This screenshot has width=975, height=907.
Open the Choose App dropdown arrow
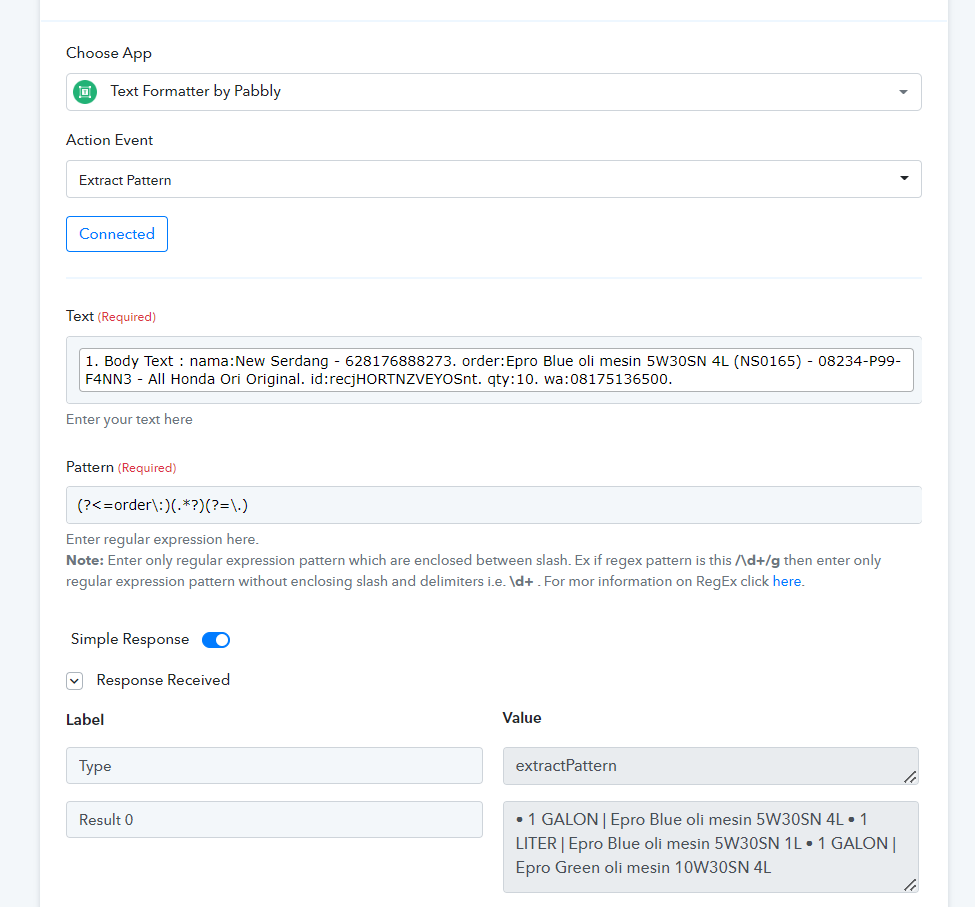pyautogui.click(x=903, y=92)
